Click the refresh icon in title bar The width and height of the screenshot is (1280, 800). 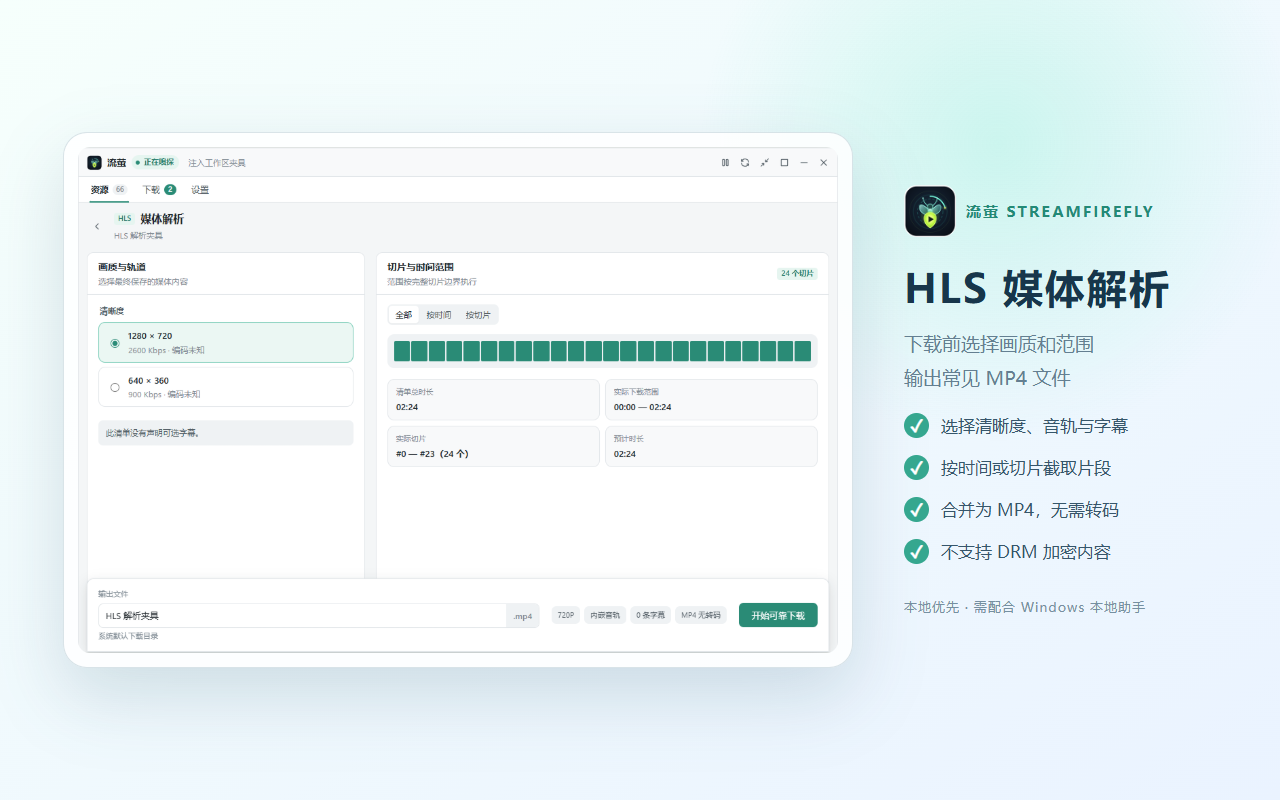click(745, 162)
